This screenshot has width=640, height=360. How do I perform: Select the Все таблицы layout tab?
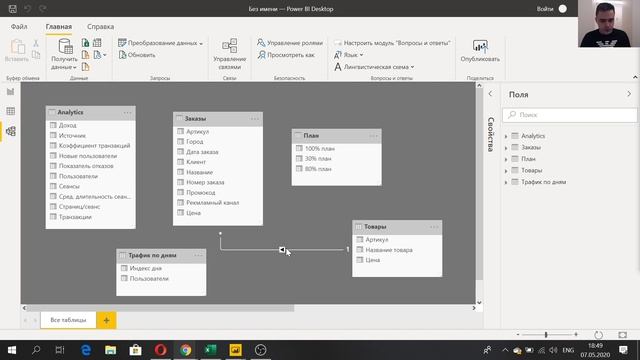68,320
